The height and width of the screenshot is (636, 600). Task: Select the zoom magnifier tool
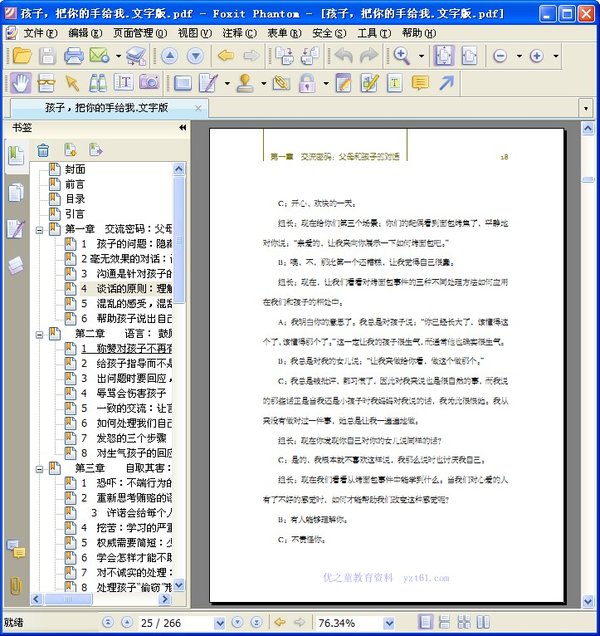[x=402, y=56]
